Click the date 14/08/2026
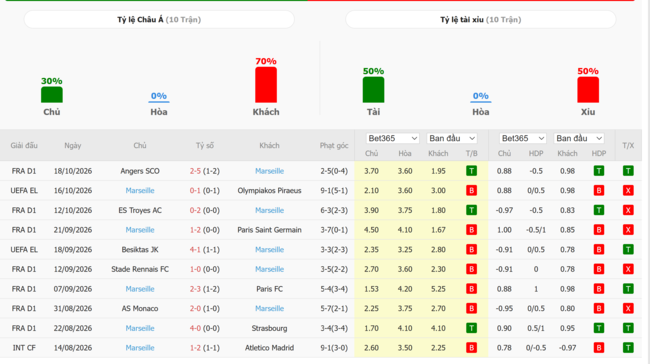 [x=73, y=348]
